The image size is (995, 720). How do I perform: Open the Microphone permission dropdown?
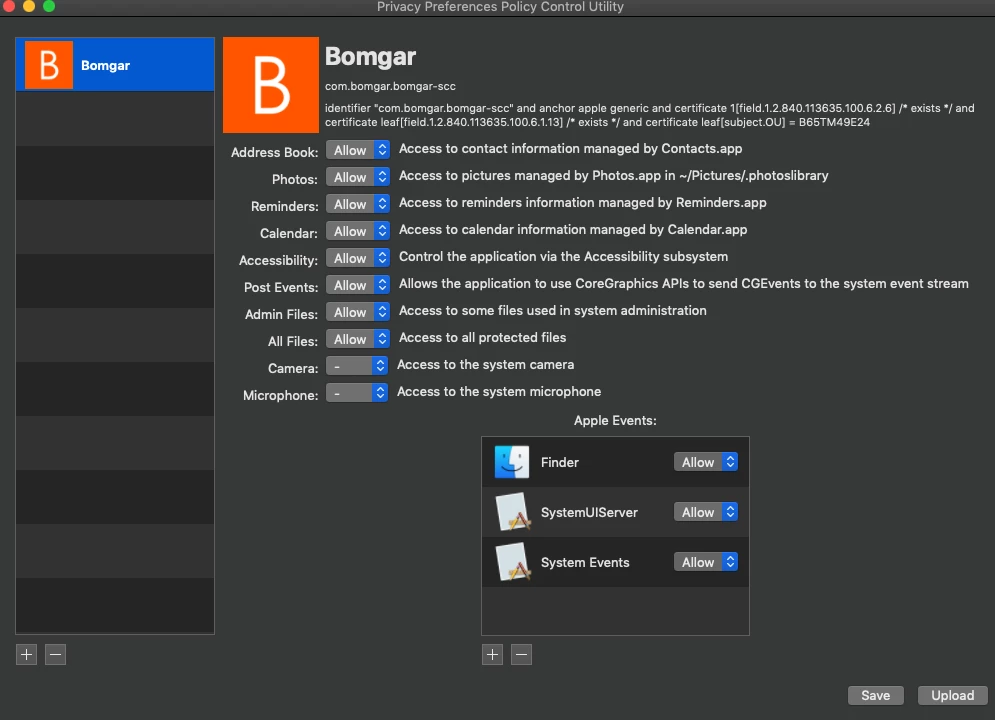[x=357, y=393]
